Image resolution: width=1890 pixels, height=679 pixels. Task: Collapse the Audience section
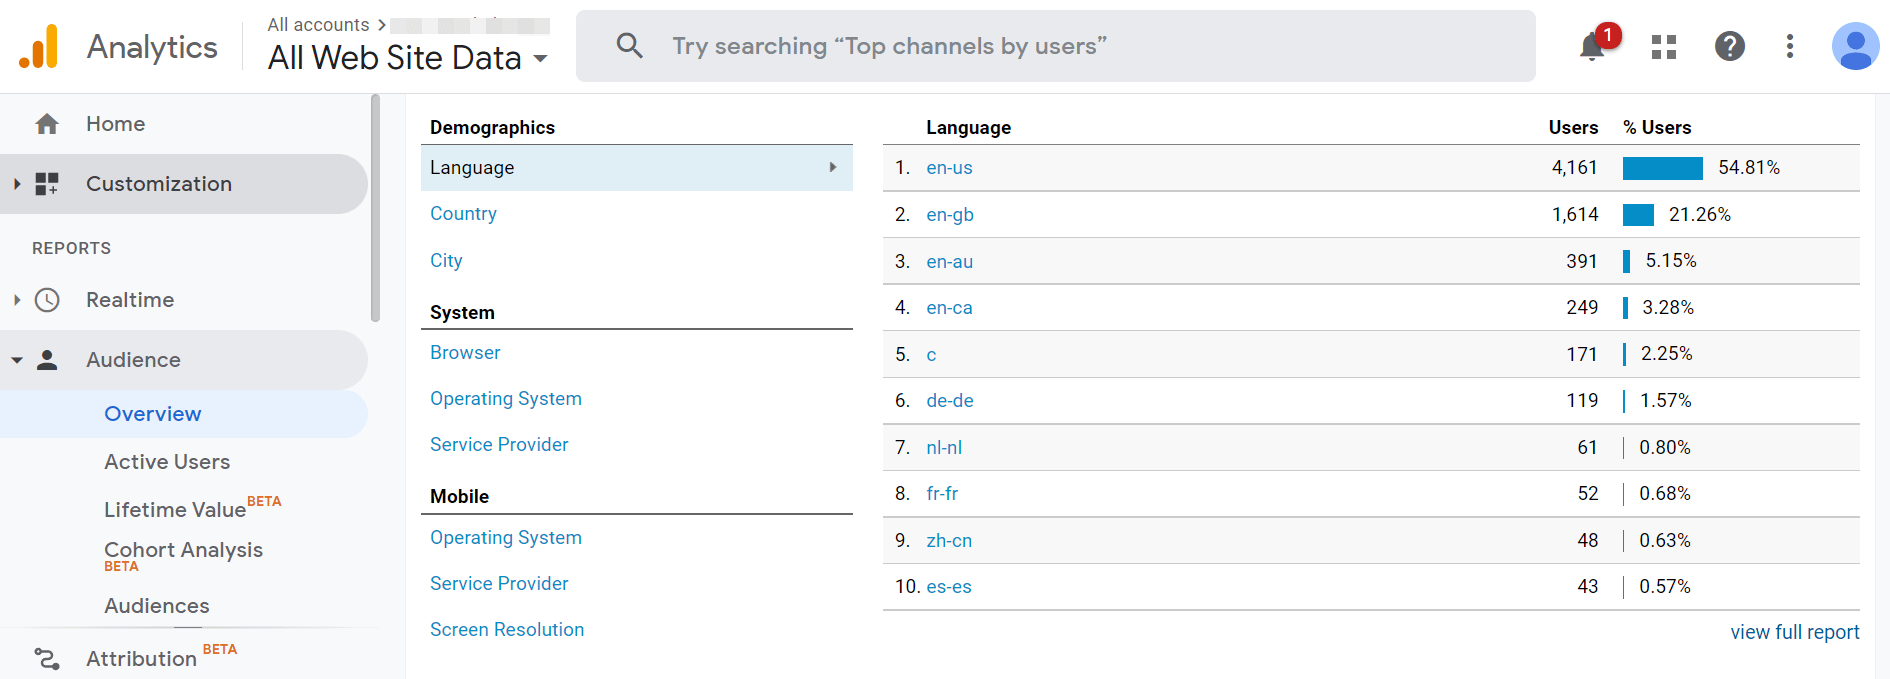[16, 360]
